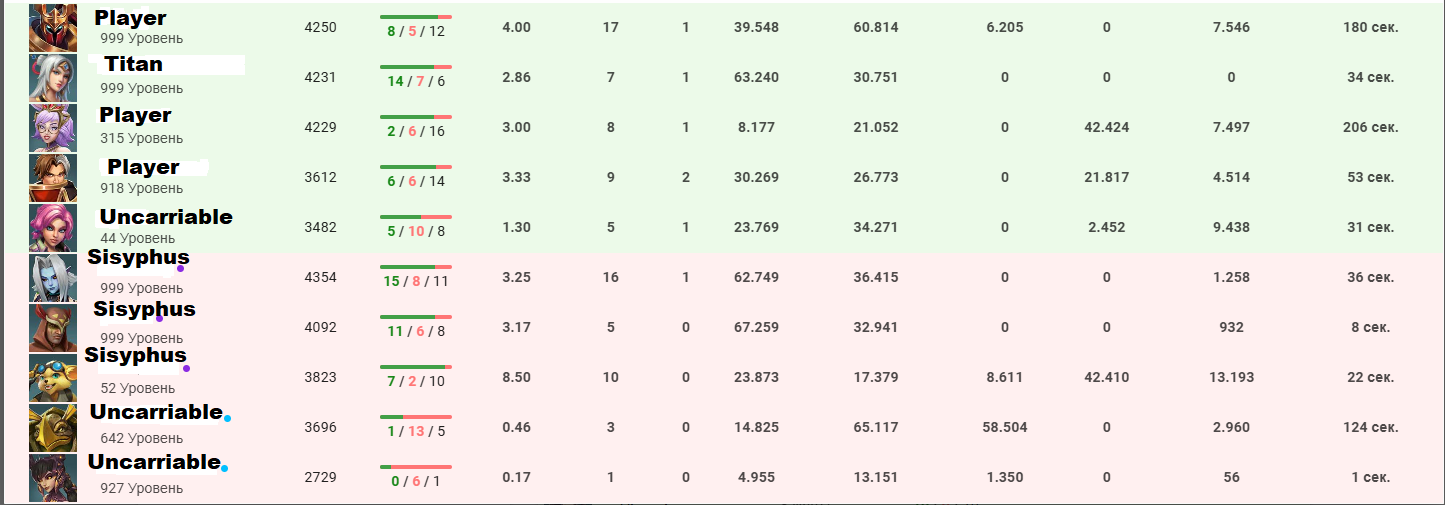The height and width of the screenshot is (505, 1445).
Task: Click the 67.259 damage value cell
Action: (756, 327)
